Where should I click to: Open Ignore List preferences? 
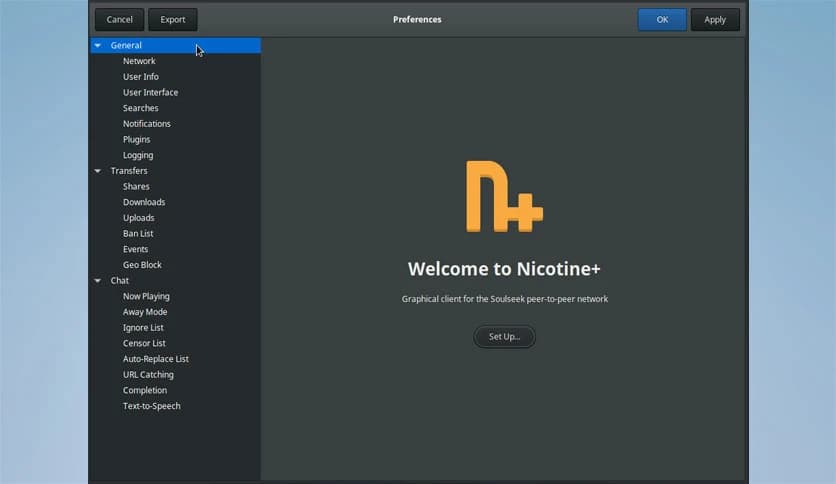point(175,328)
